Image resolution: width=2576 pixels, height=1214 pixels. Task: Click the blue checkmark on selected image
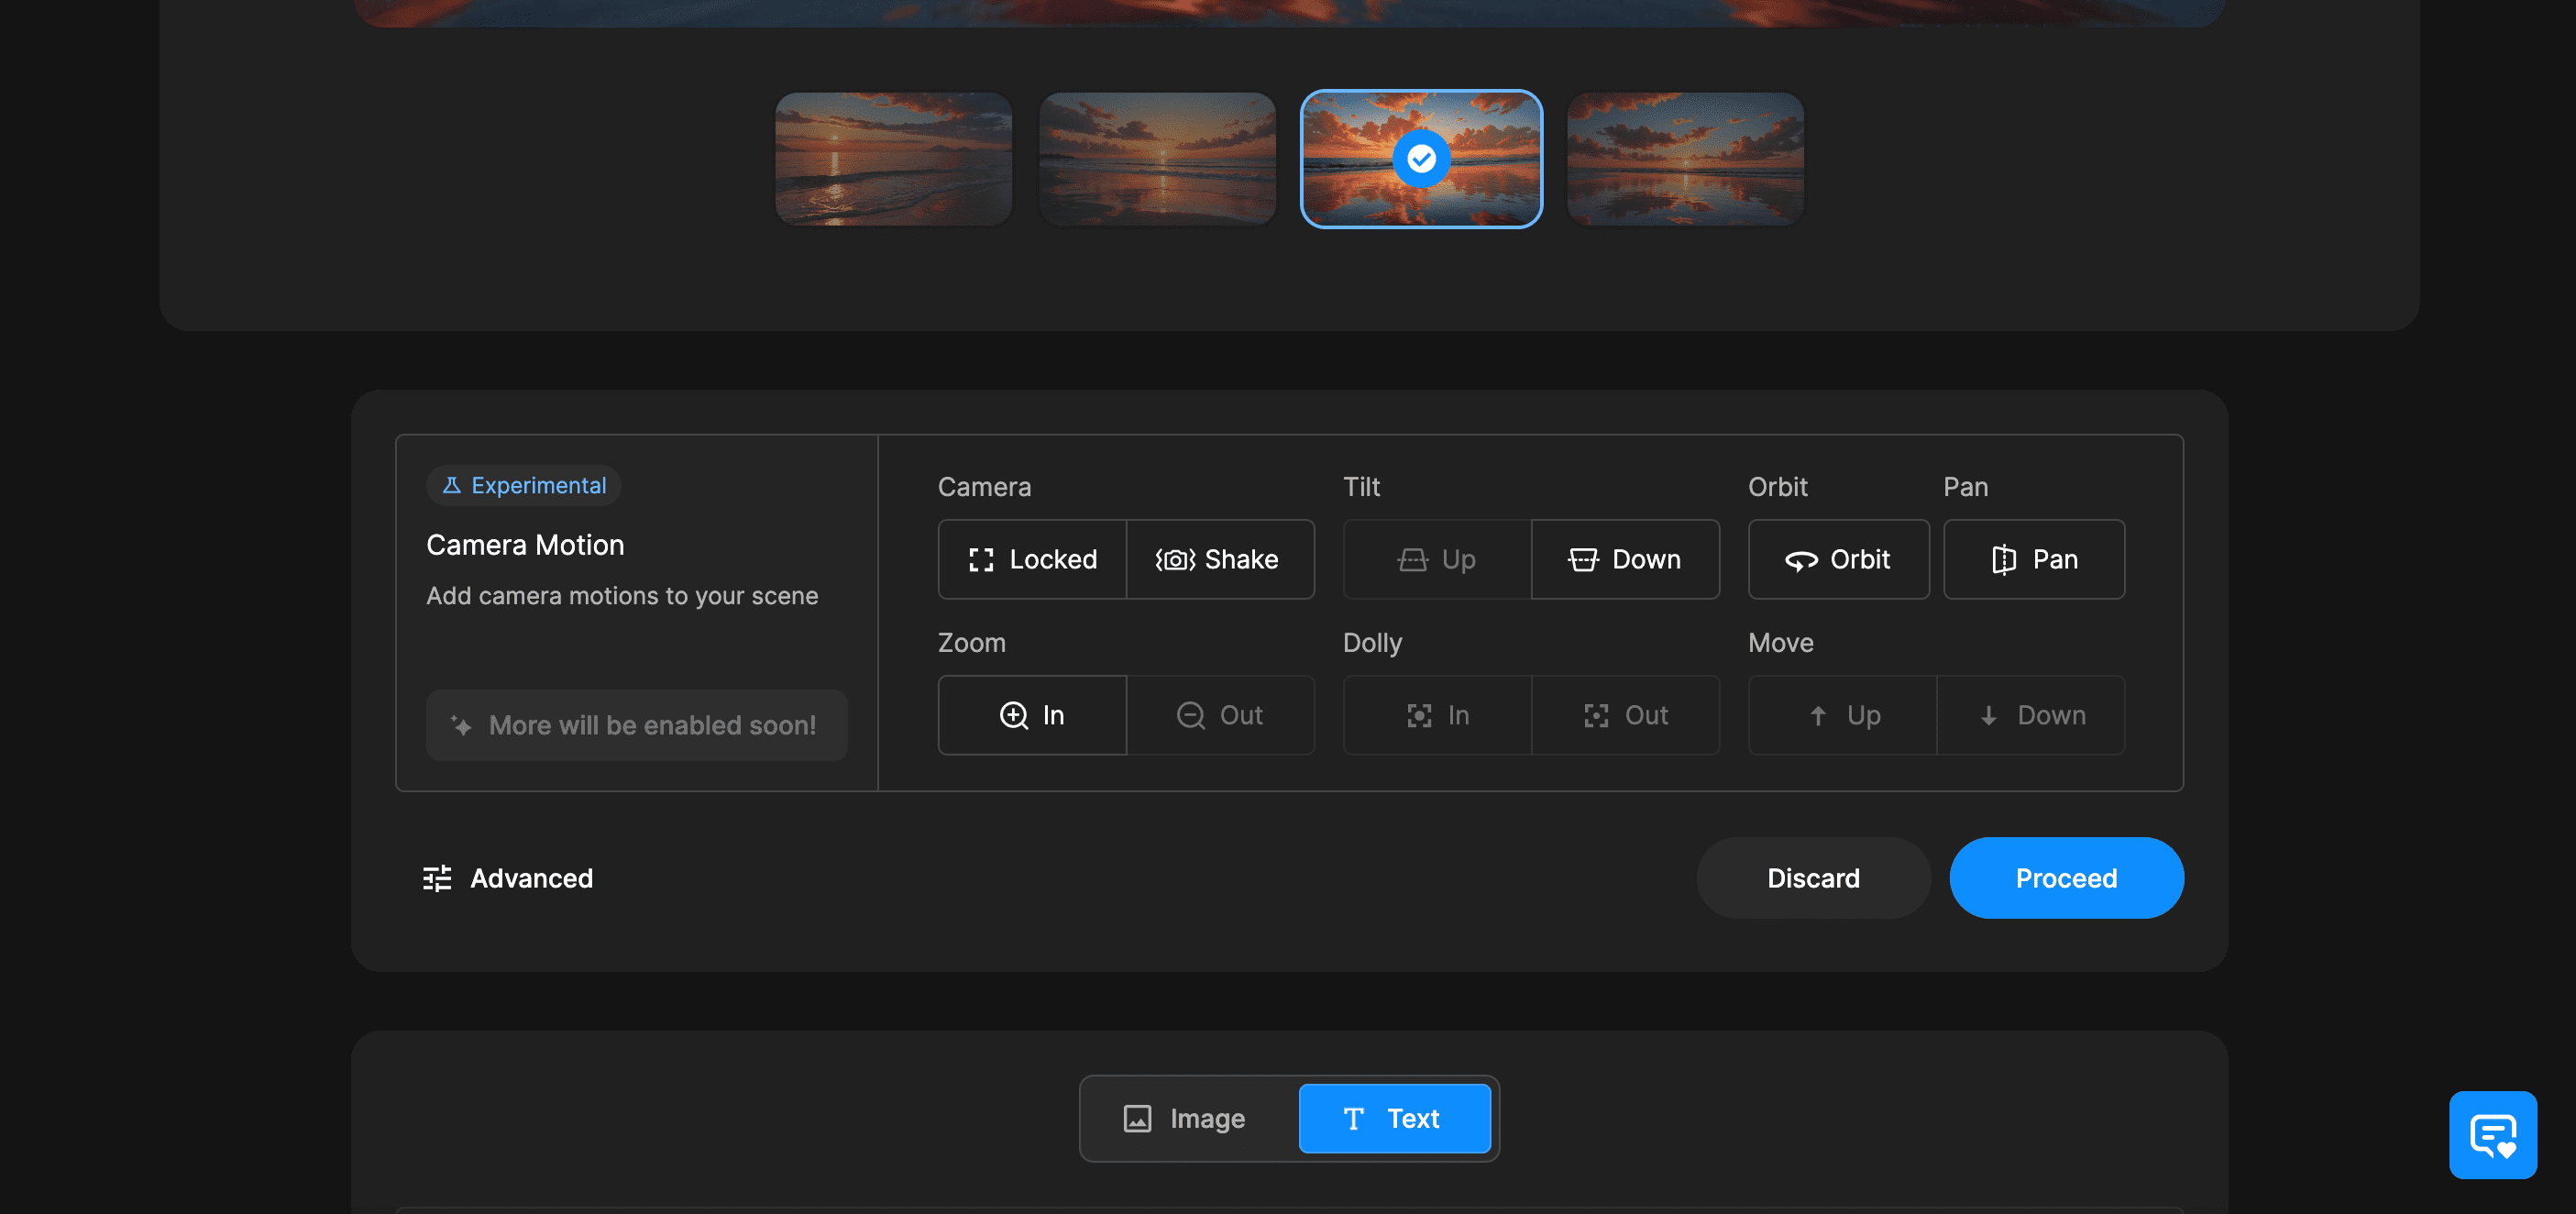pos(1421,158)
